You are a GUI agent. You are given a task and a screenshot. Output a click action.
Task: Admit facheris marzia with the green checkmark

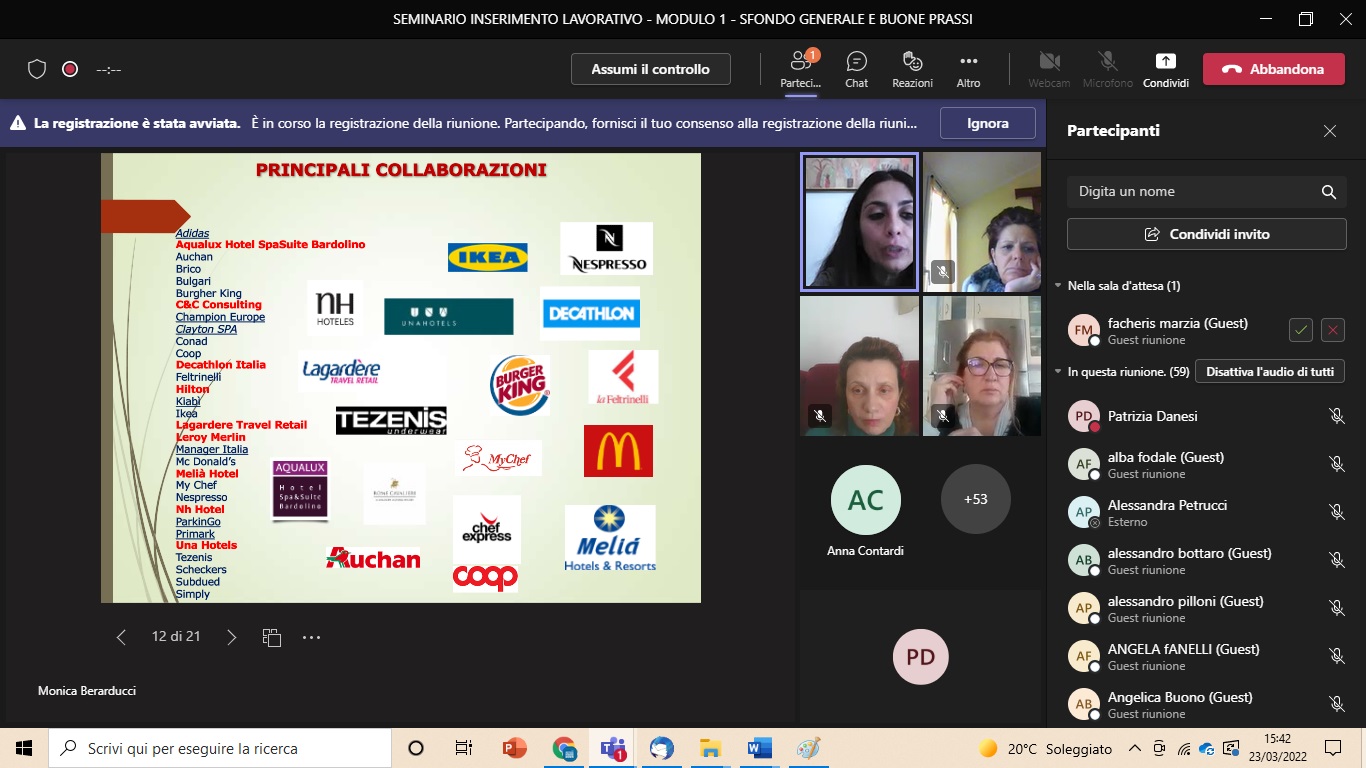click(x=1300, y=330)
